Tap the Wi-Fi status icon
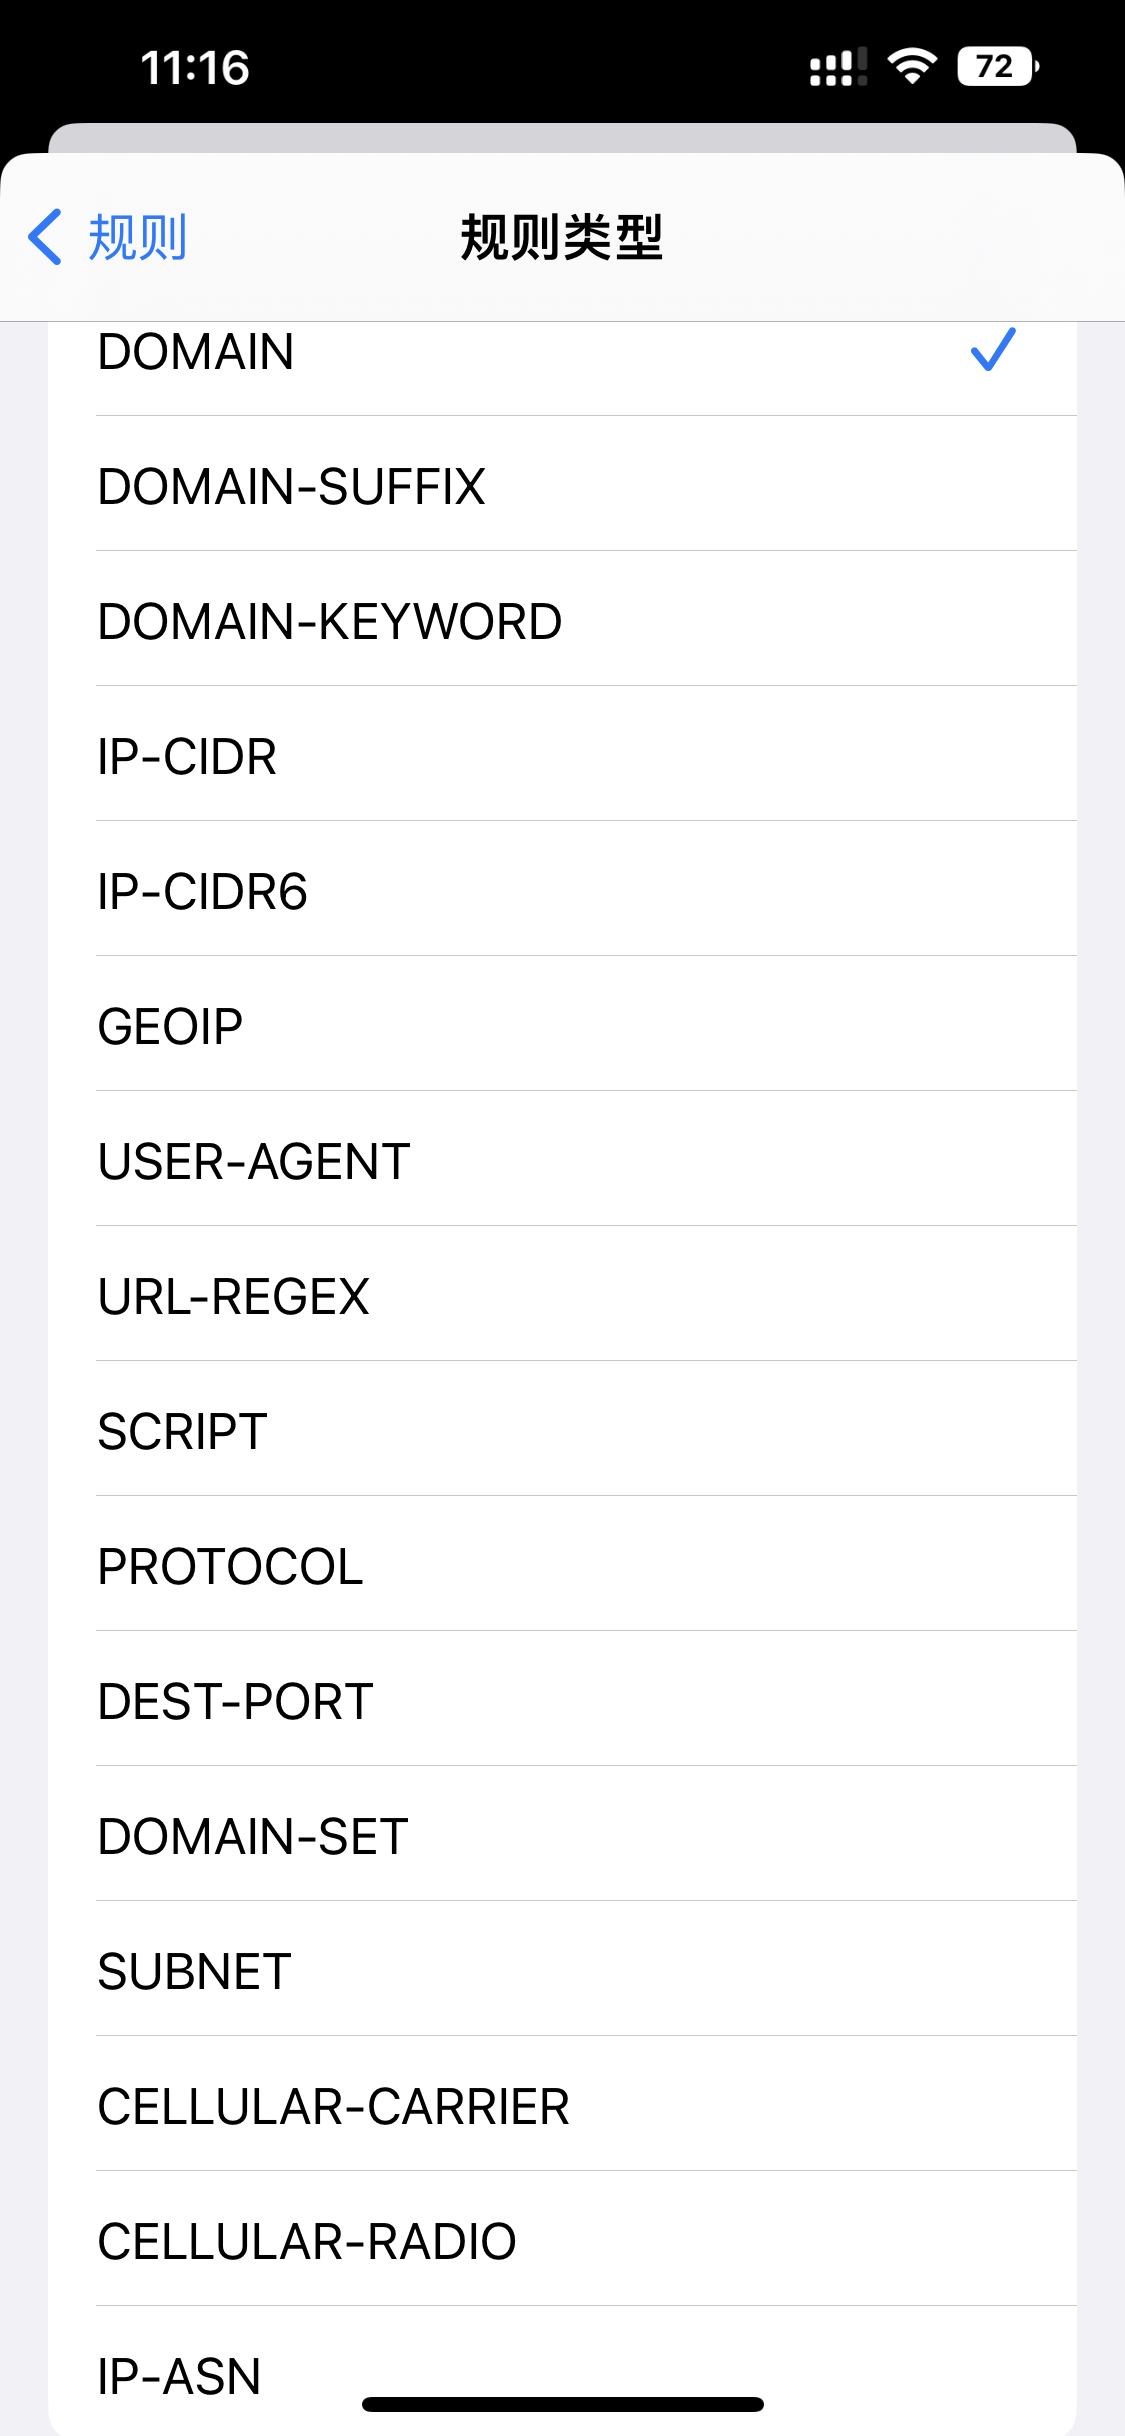Image resolution: width=1125 pixels, height=2436 pixels. click(x=912, y=67)
